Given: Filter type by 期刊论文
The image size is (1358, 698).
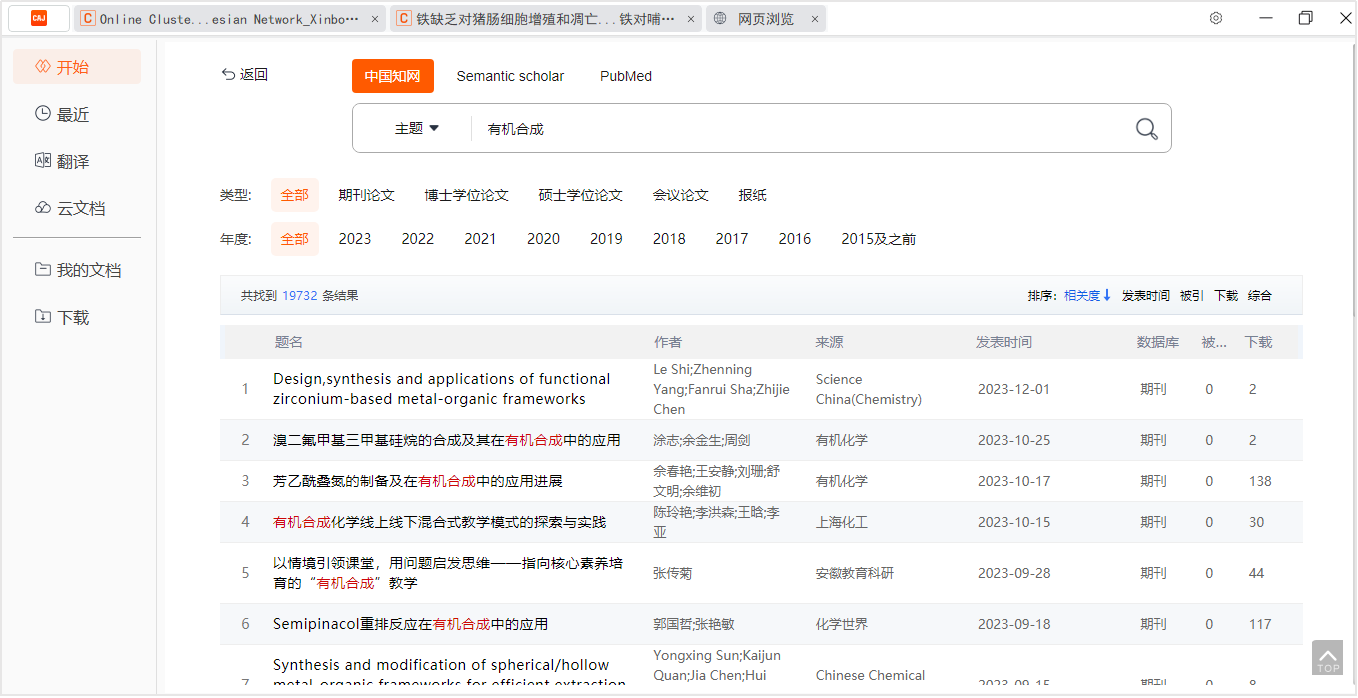Looking at the screenshot, I should coord(367,195).
